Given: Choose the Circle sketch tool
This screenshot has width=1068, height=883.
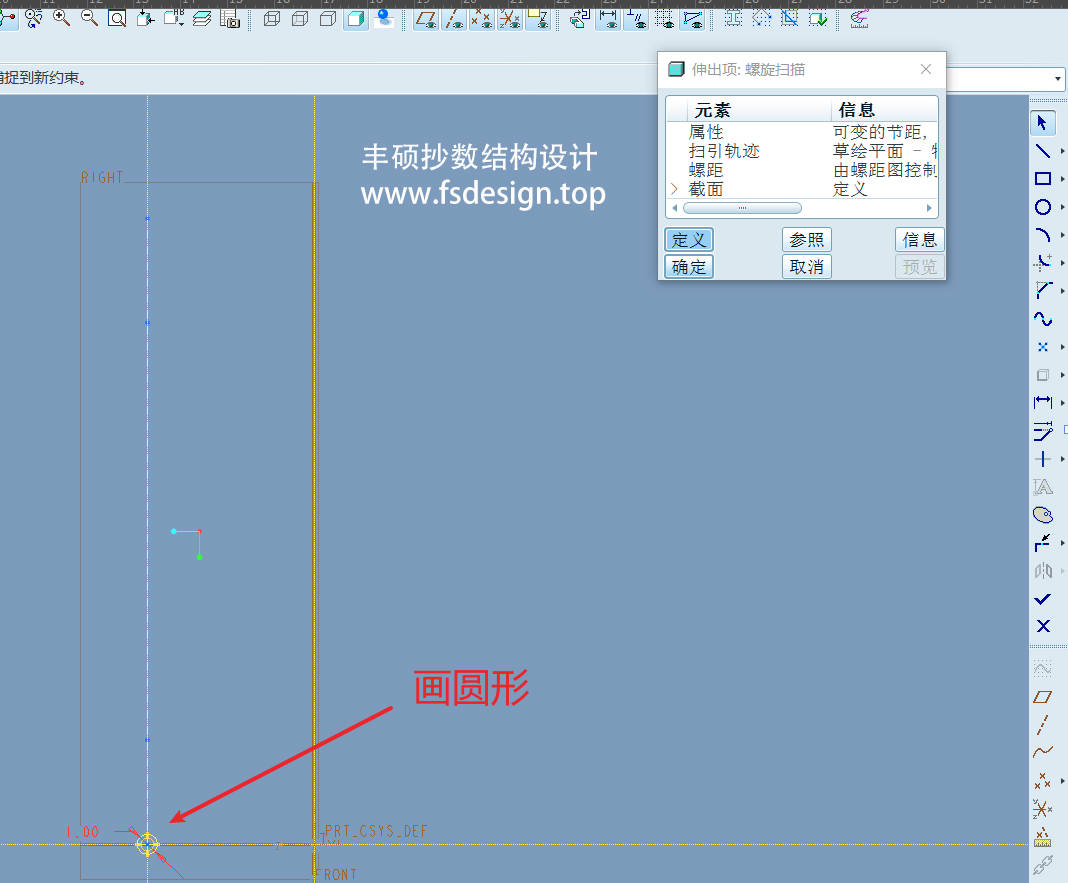Looking at the screenshot, I should 1042,207.
